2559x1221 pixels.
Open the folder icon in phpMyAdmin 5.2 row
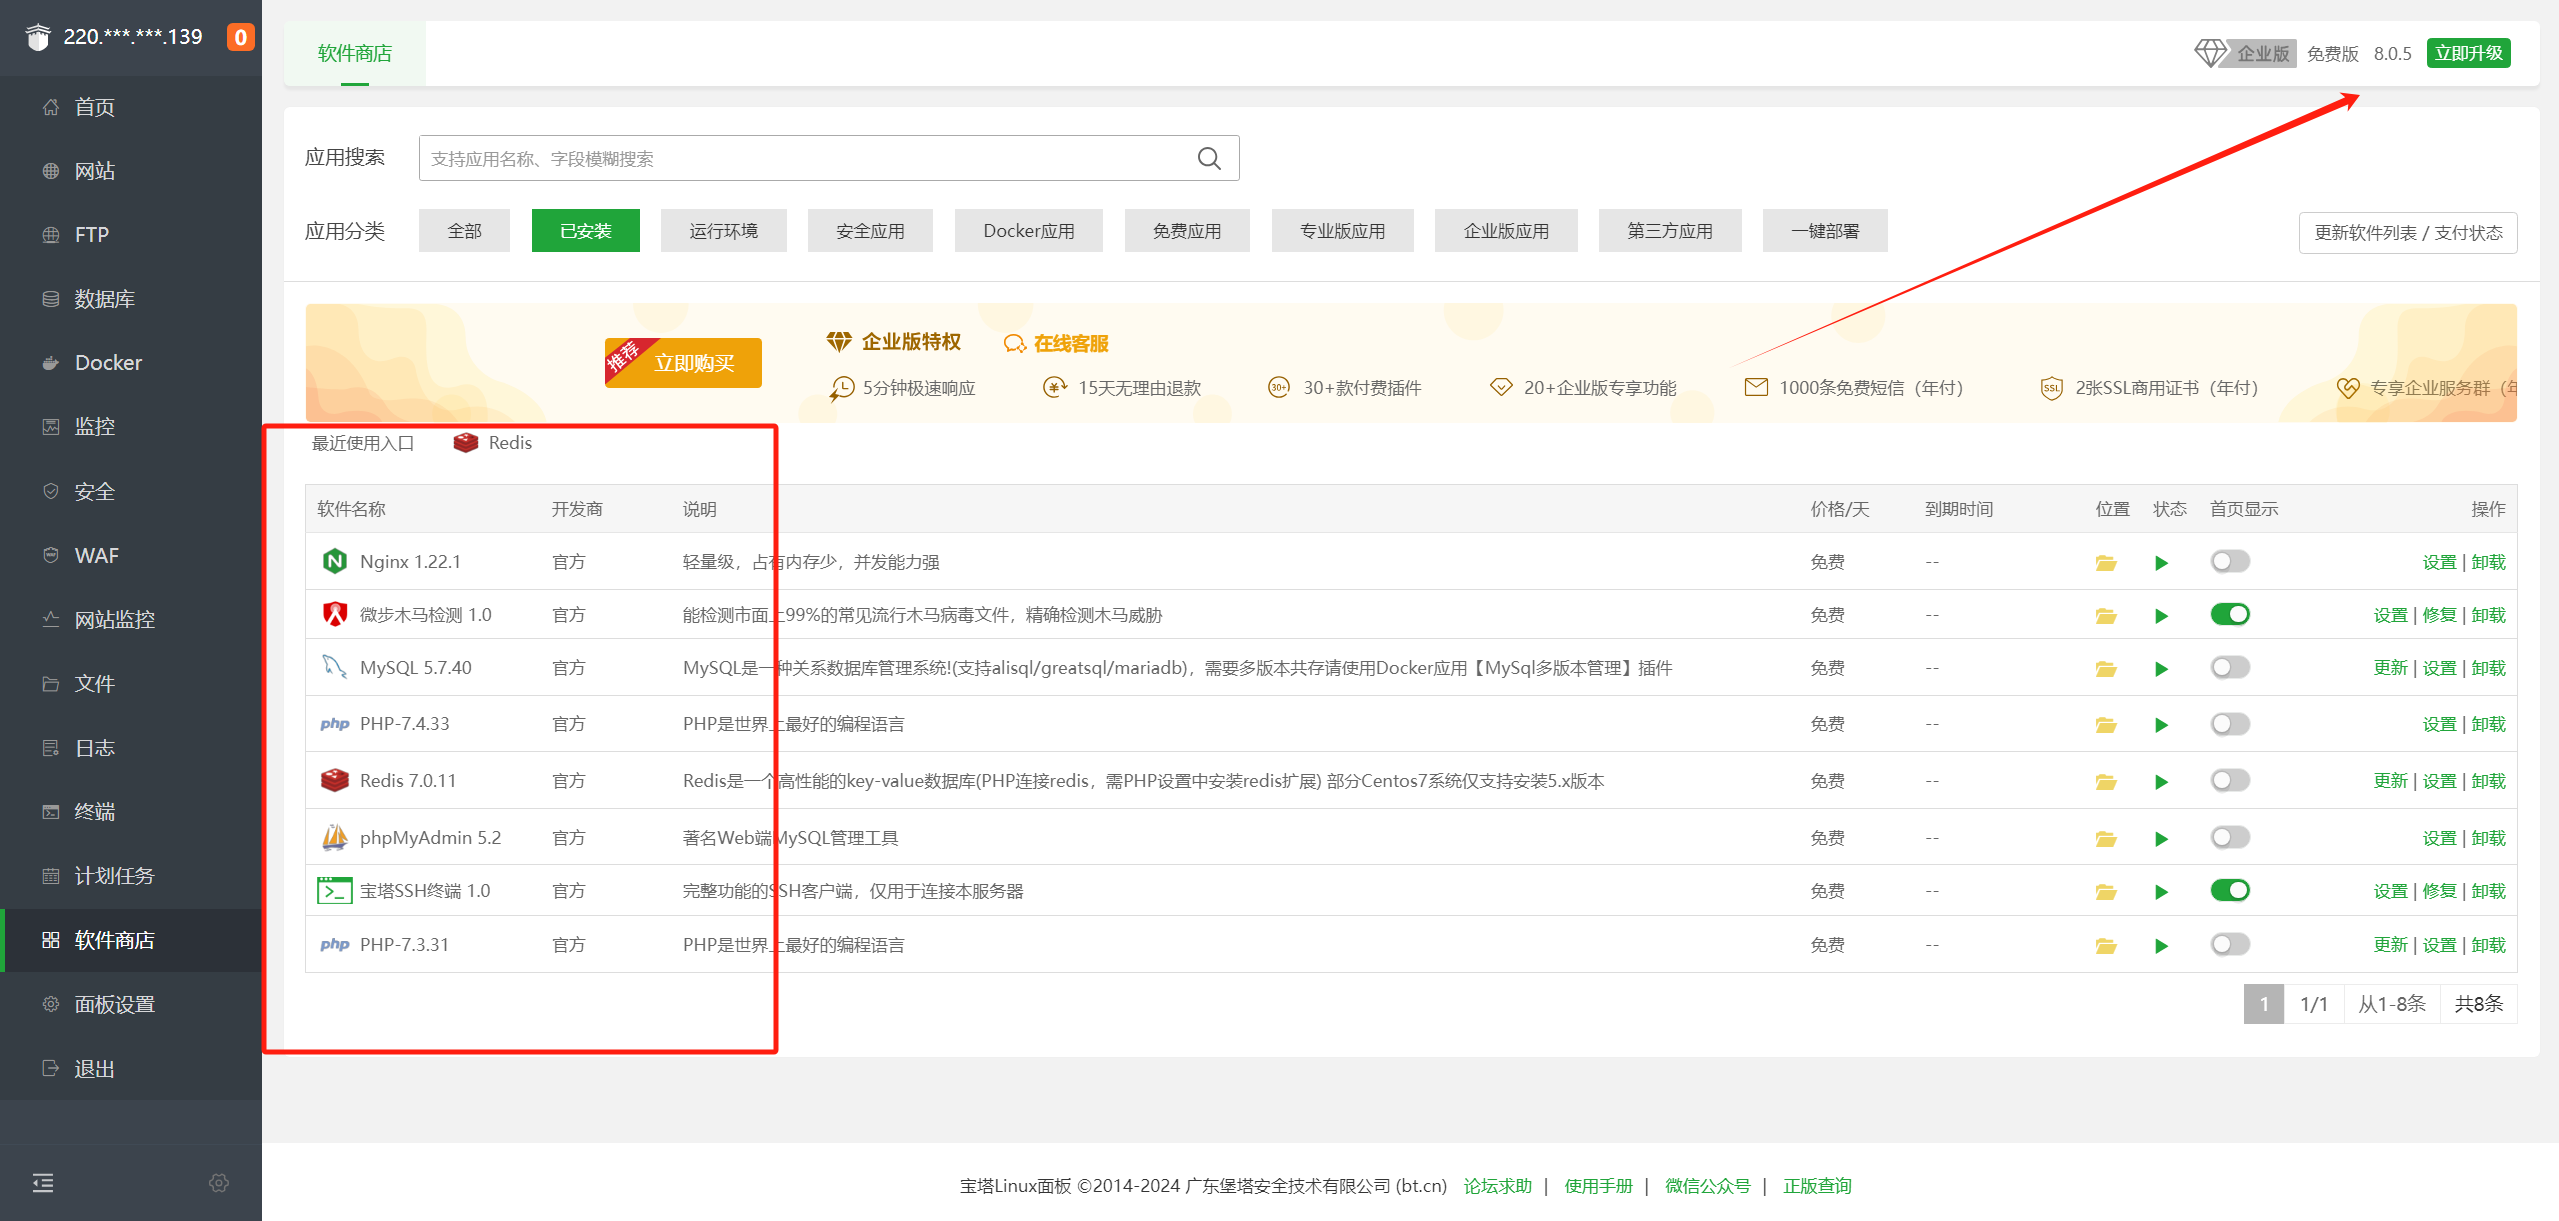pos(2106,839)
